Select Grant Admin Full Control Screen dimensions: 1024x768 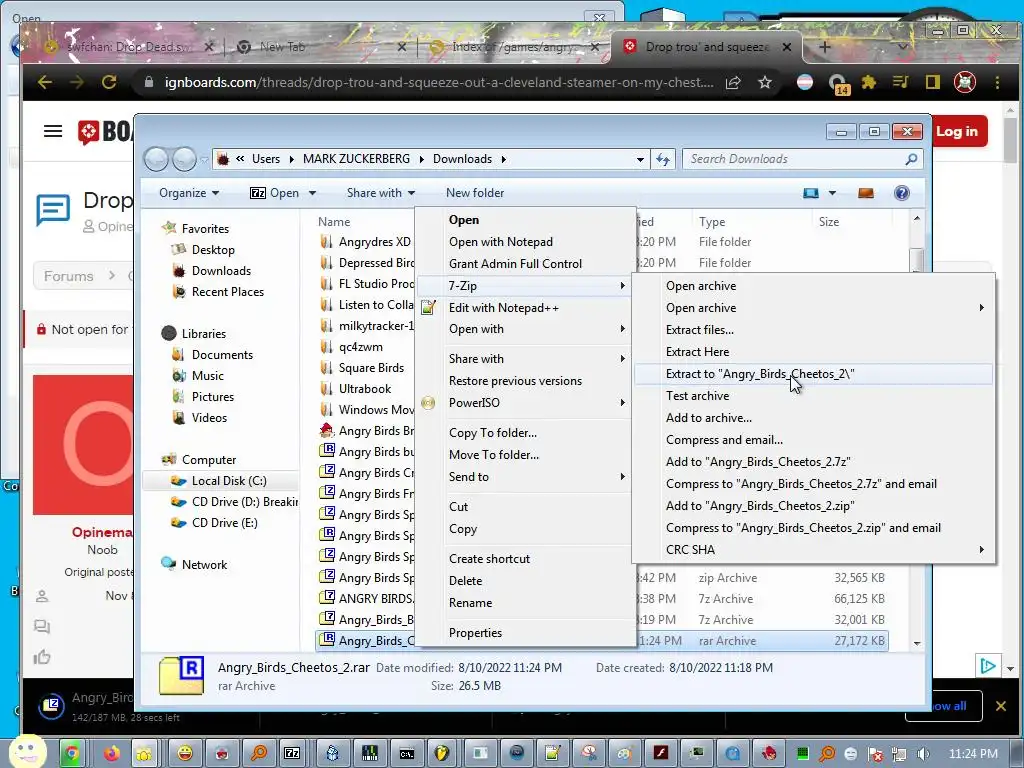pyautogui.click(x=515, y=264)
